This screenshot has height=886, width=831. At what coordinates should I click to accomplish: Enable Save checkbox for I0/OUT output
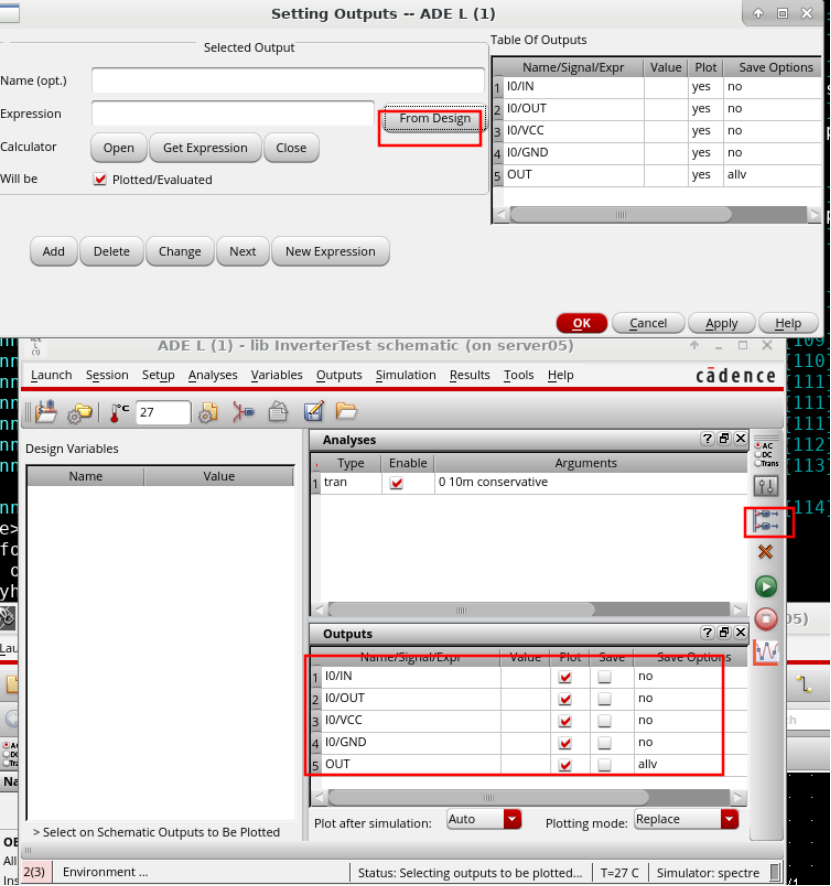click(x=604, y=699)
